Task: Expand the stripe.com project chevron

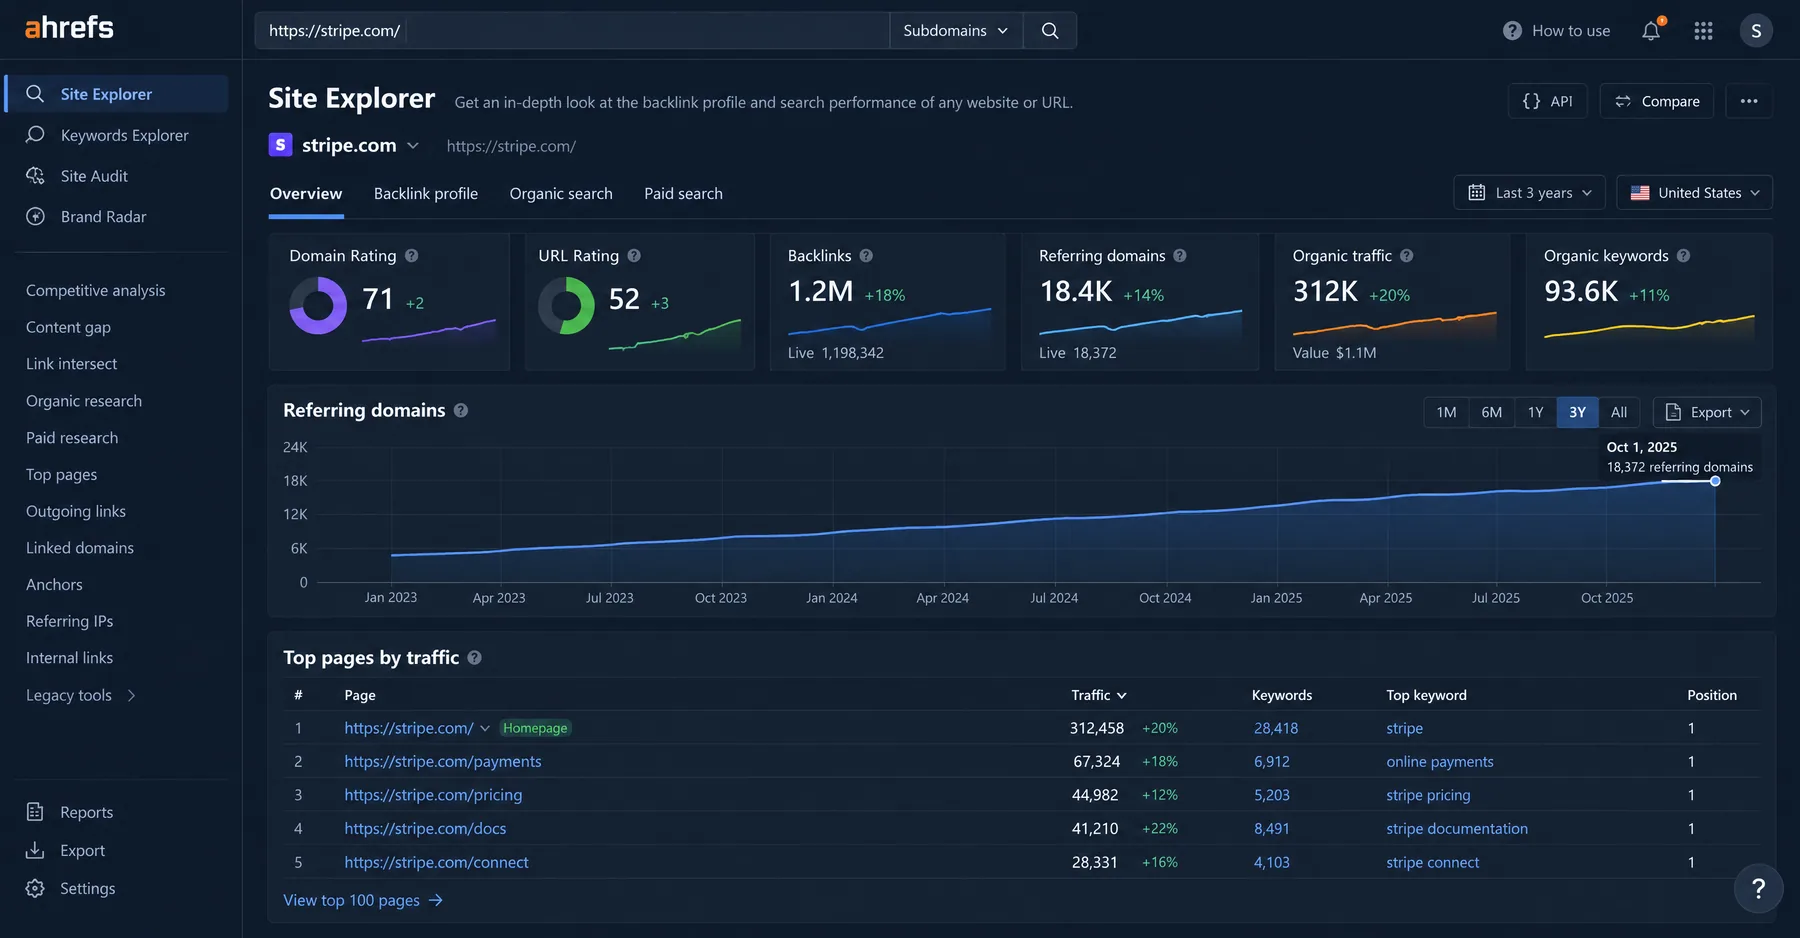Action: [x=413, y=146]
